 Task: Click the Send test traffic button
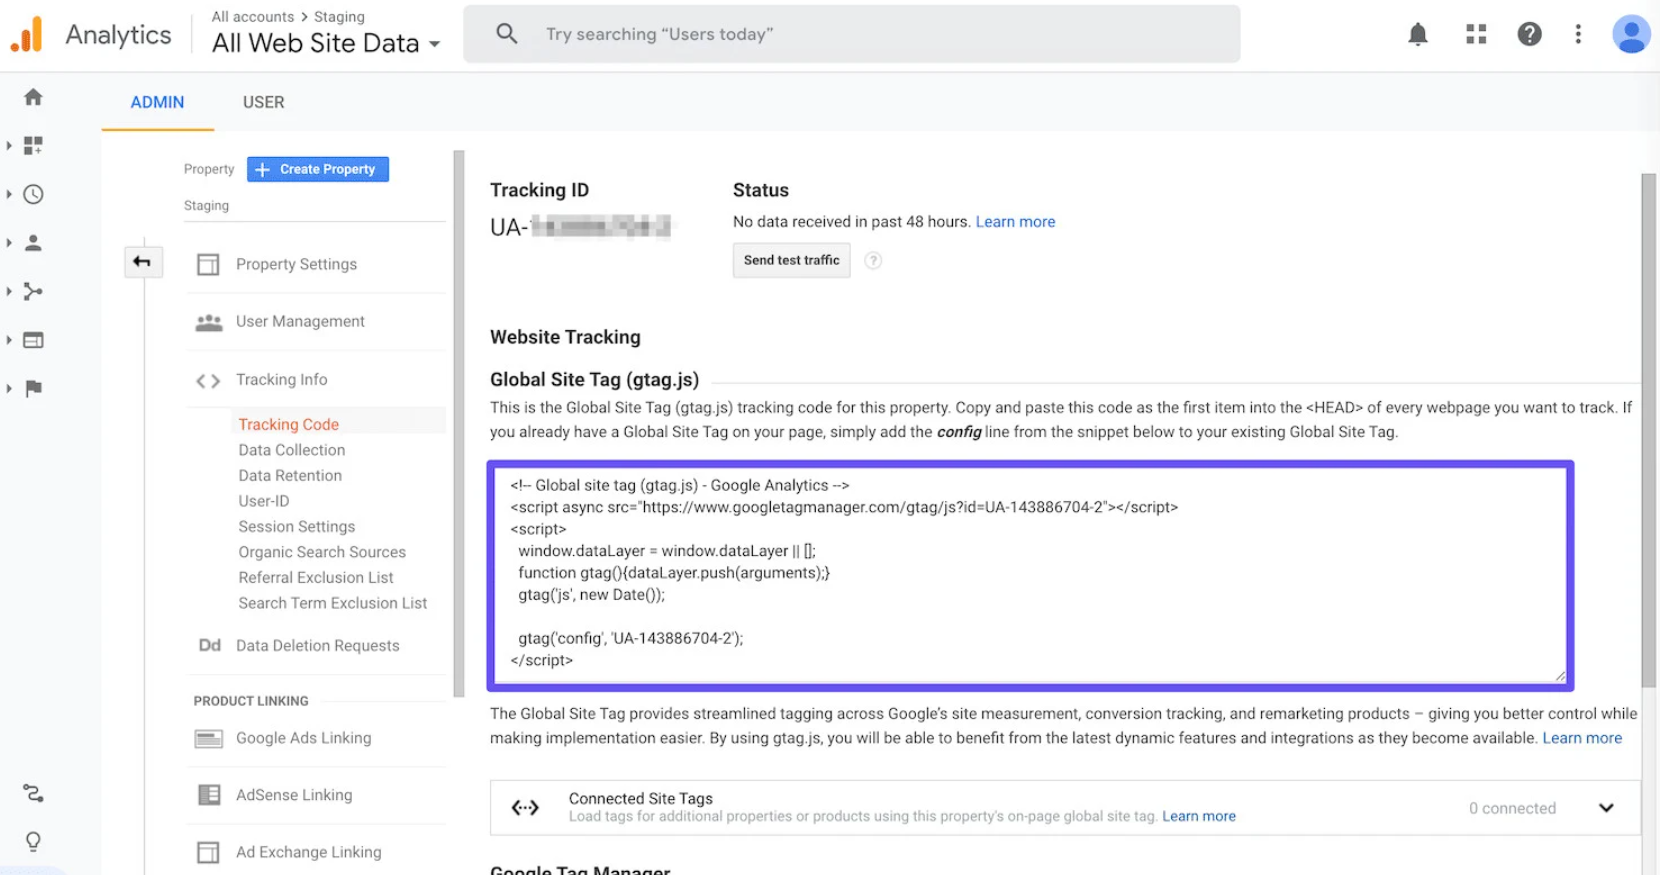[791, 260]
